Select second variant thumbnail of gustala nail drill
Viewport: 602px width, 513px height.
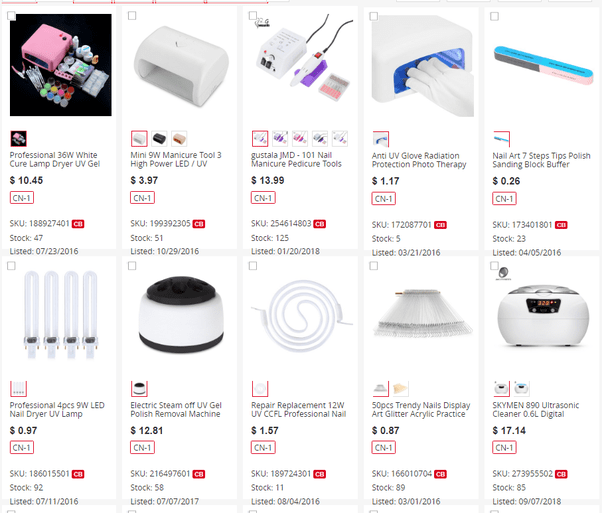click(x=280, y=139)
